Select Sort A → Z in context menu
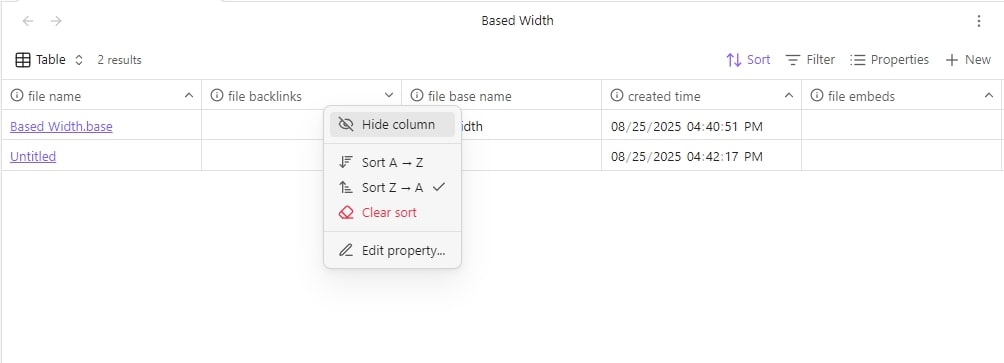The height and width of the screenshot is (363, 1004). 392,163
